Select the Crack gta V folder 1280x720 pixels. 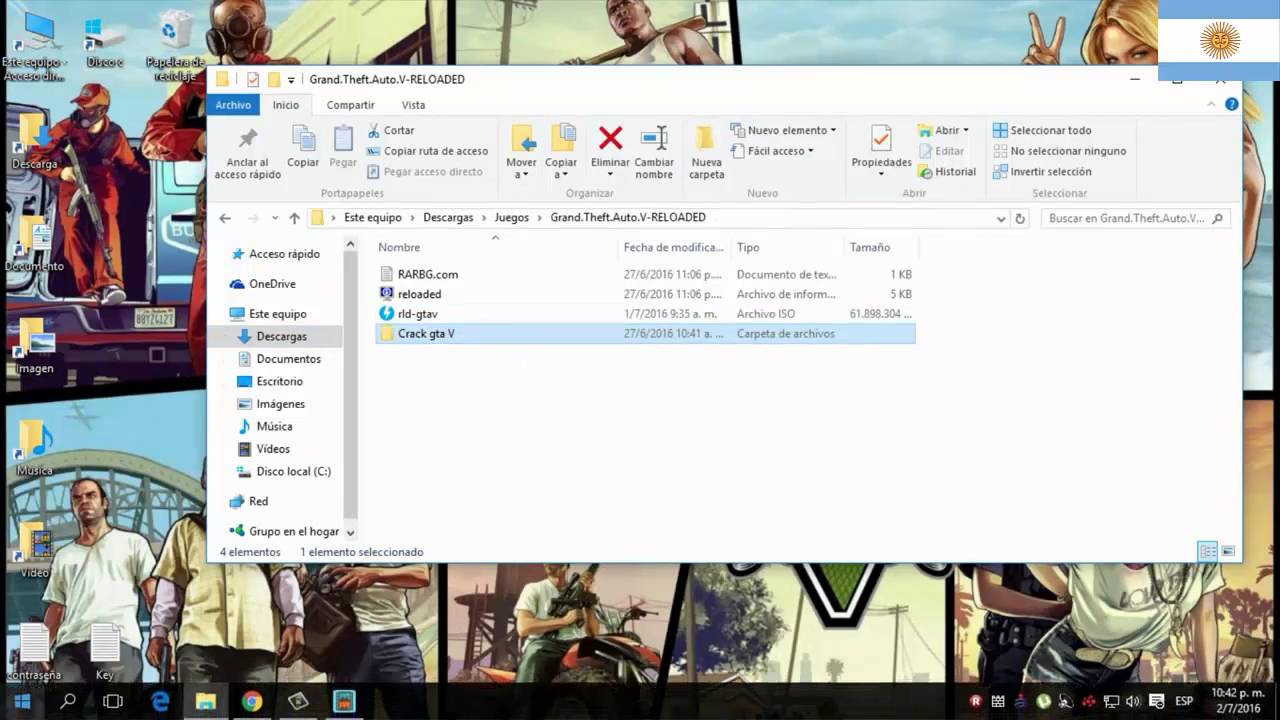click(x=645, y=334)
